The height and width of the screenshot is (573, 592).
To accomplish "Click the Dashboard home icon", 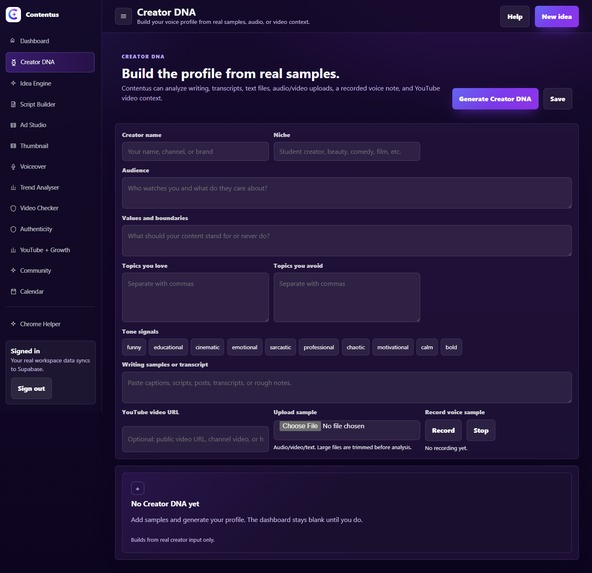I will click(x=13, y=41).
